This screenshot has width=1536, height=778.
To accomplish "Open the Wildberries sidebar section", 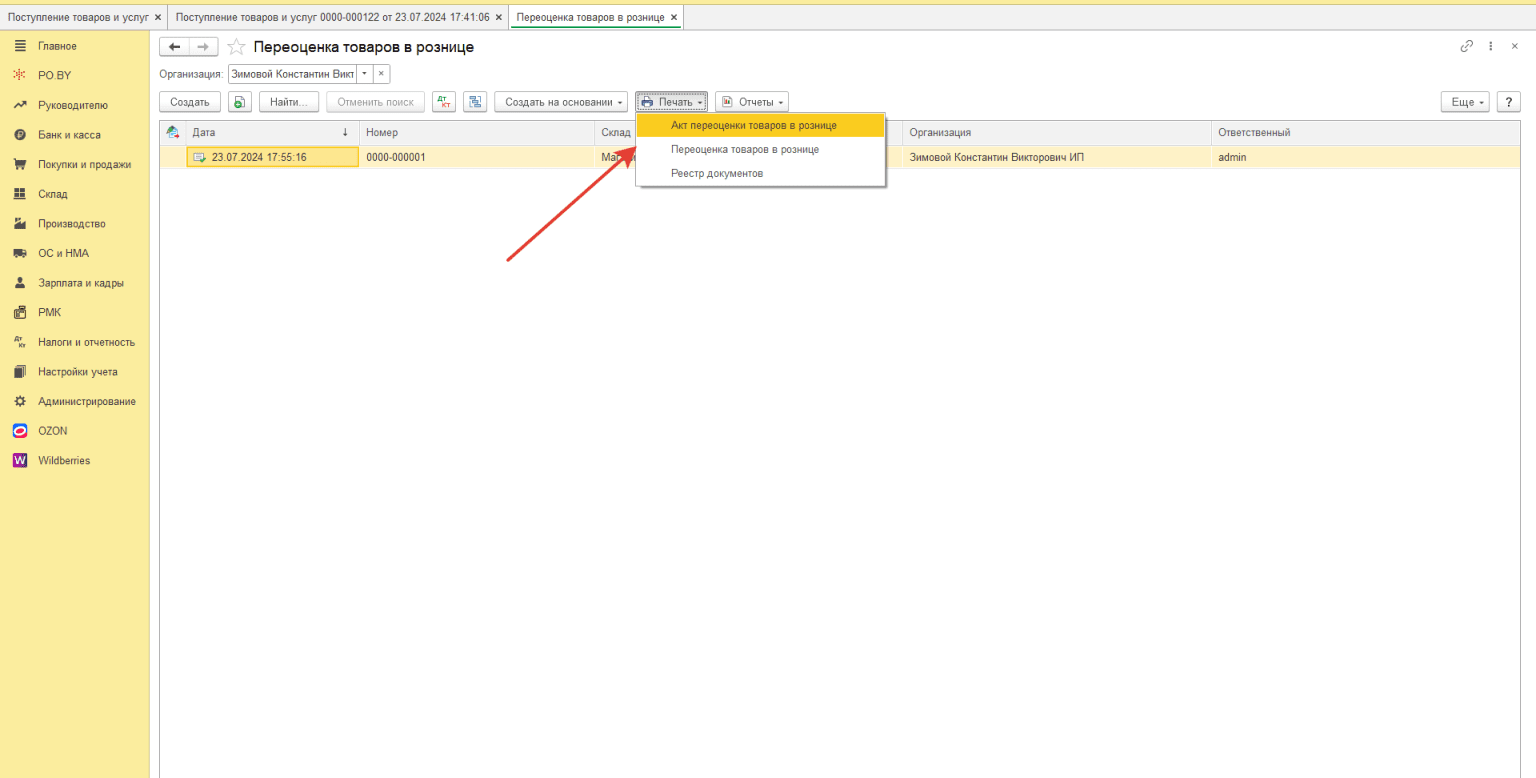I will click(x=63, y=461).
